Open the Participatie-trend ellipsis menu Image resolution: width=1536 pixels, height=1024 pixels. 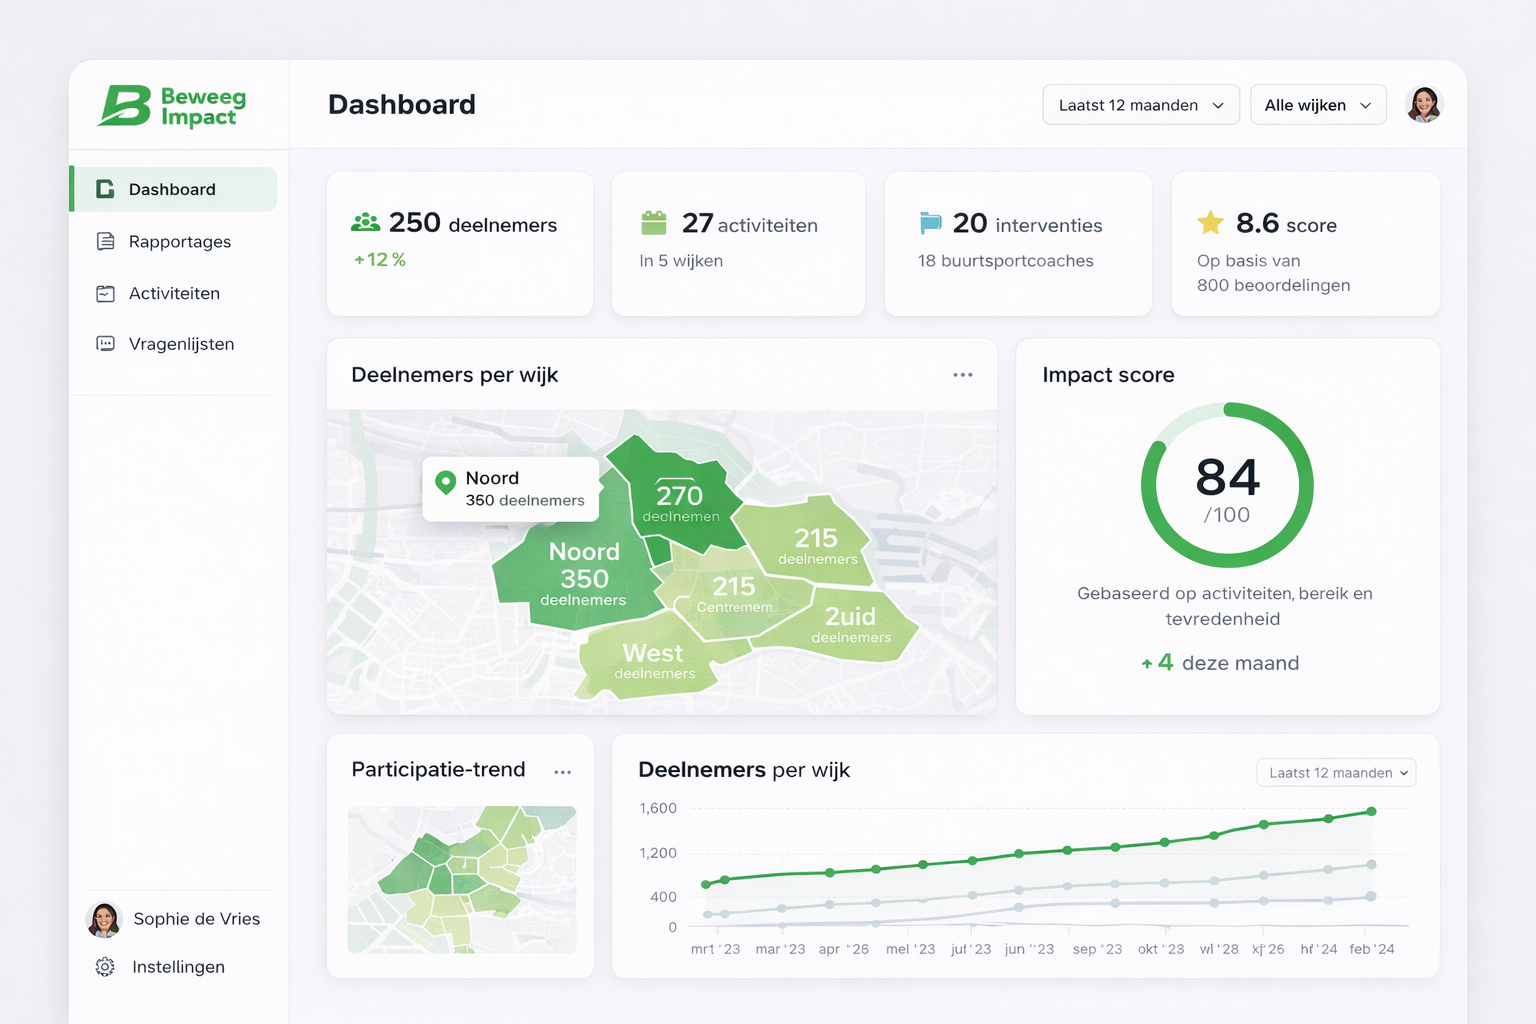[x=563, y=771]
